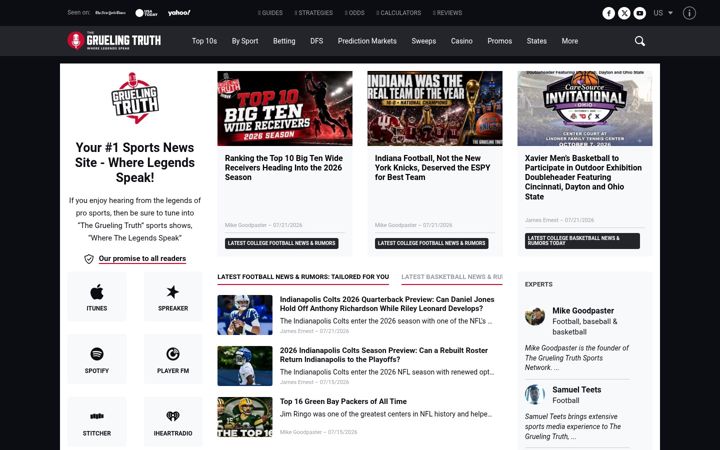Open the X (Twitter) social icon
Image resolution: width=720 pixels, height=450 pixels.
point(624,13)
